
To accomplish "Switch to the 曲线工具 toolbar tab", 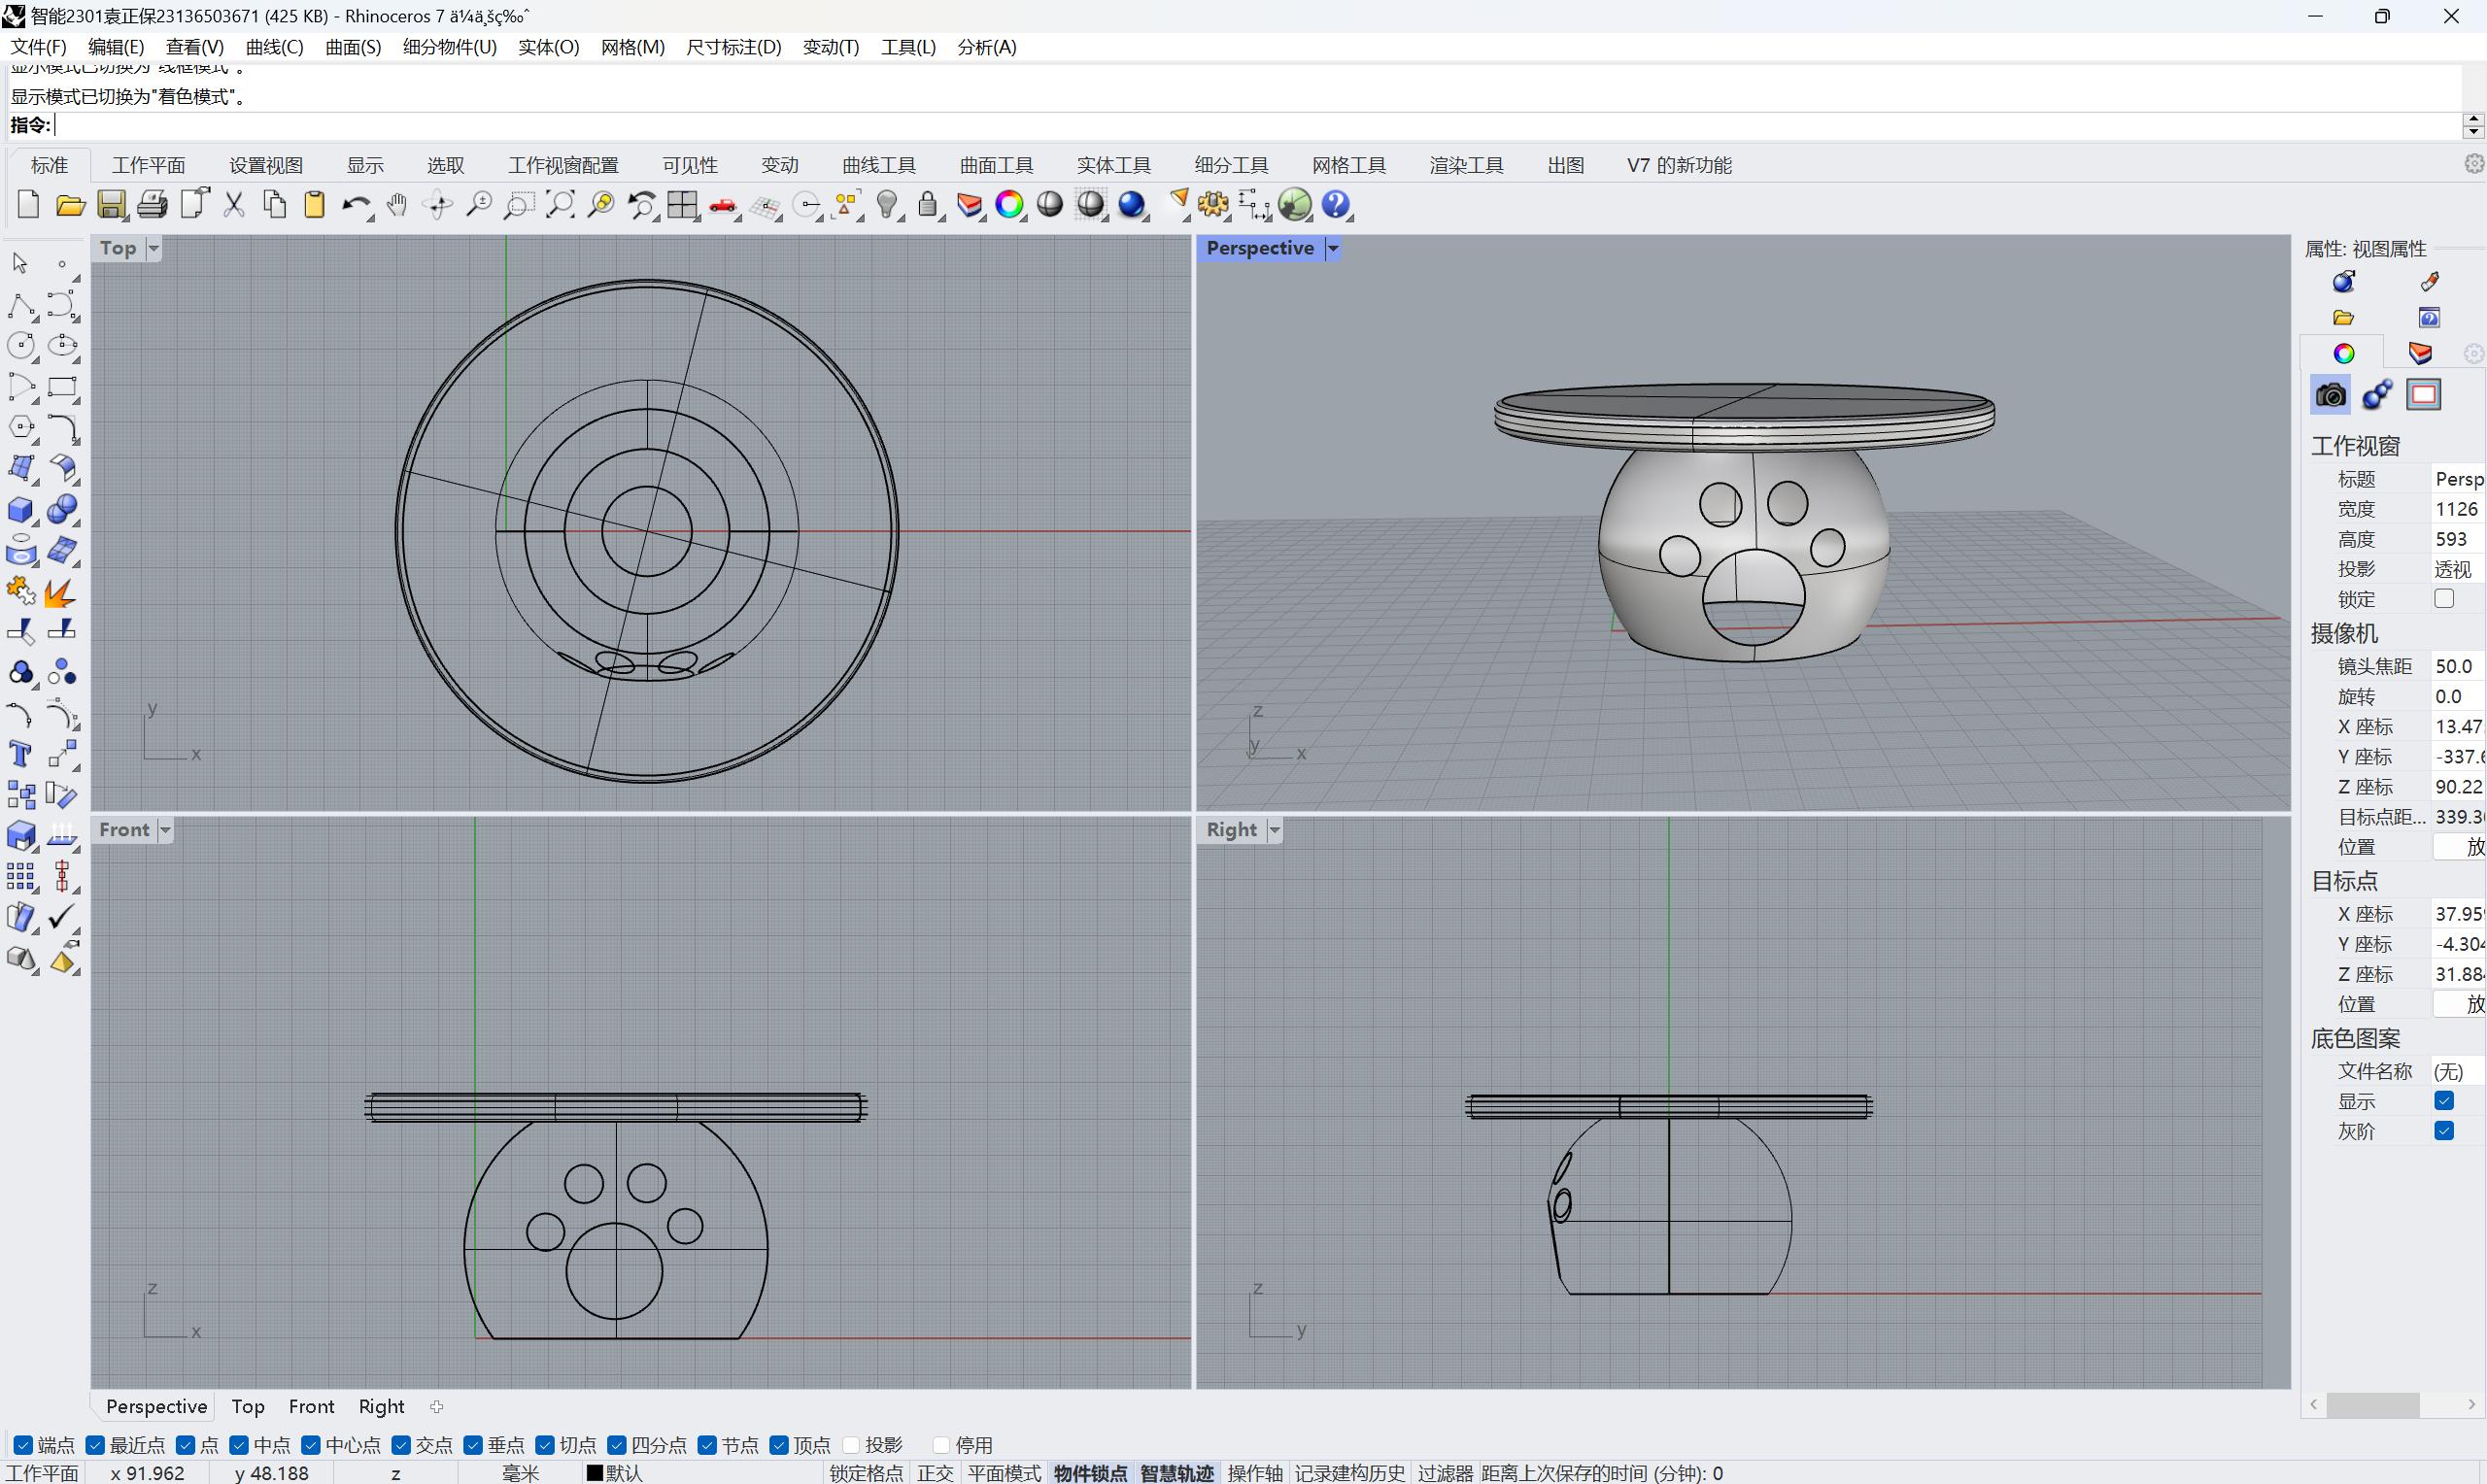I will click(x=879, y=165).
